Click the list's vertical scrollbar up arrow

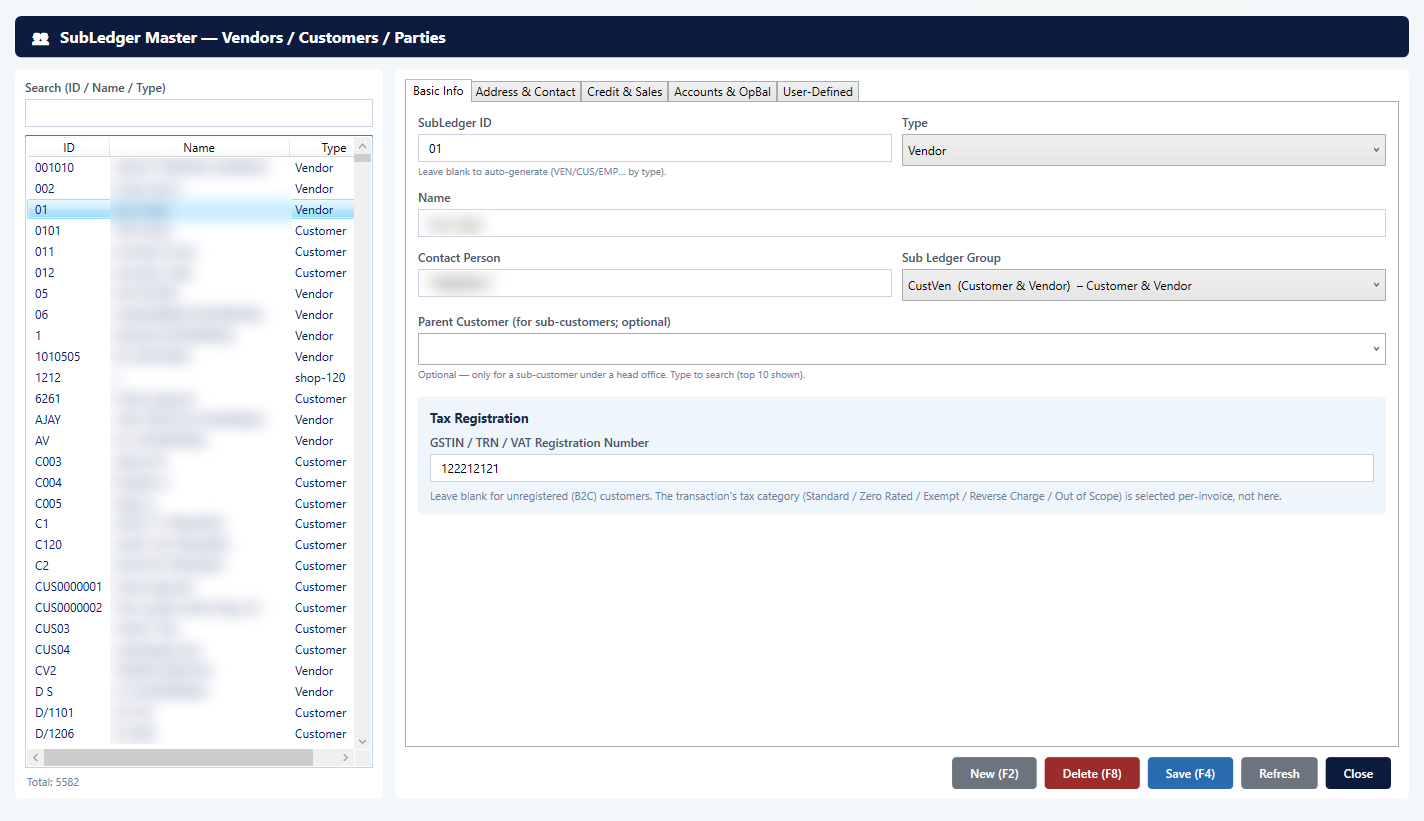tap(362, 146)
